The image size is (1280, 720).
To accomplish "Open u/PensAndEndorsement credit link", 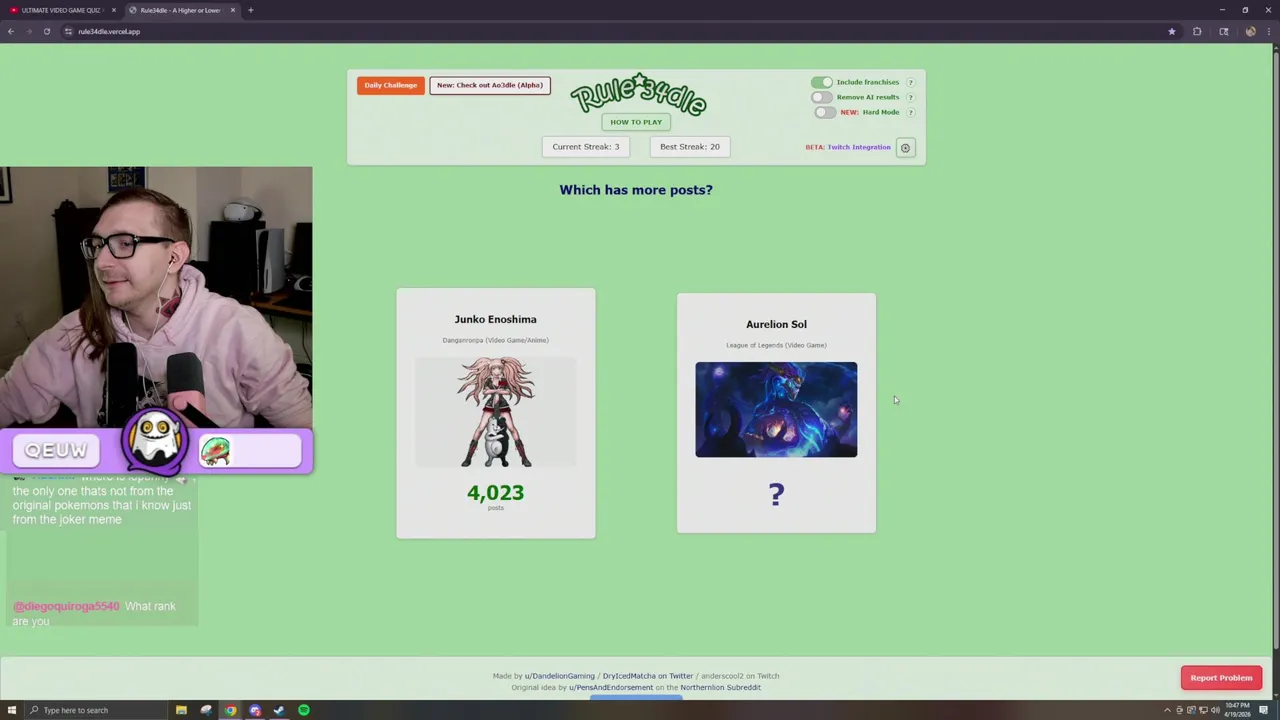I will click(611, 688).
